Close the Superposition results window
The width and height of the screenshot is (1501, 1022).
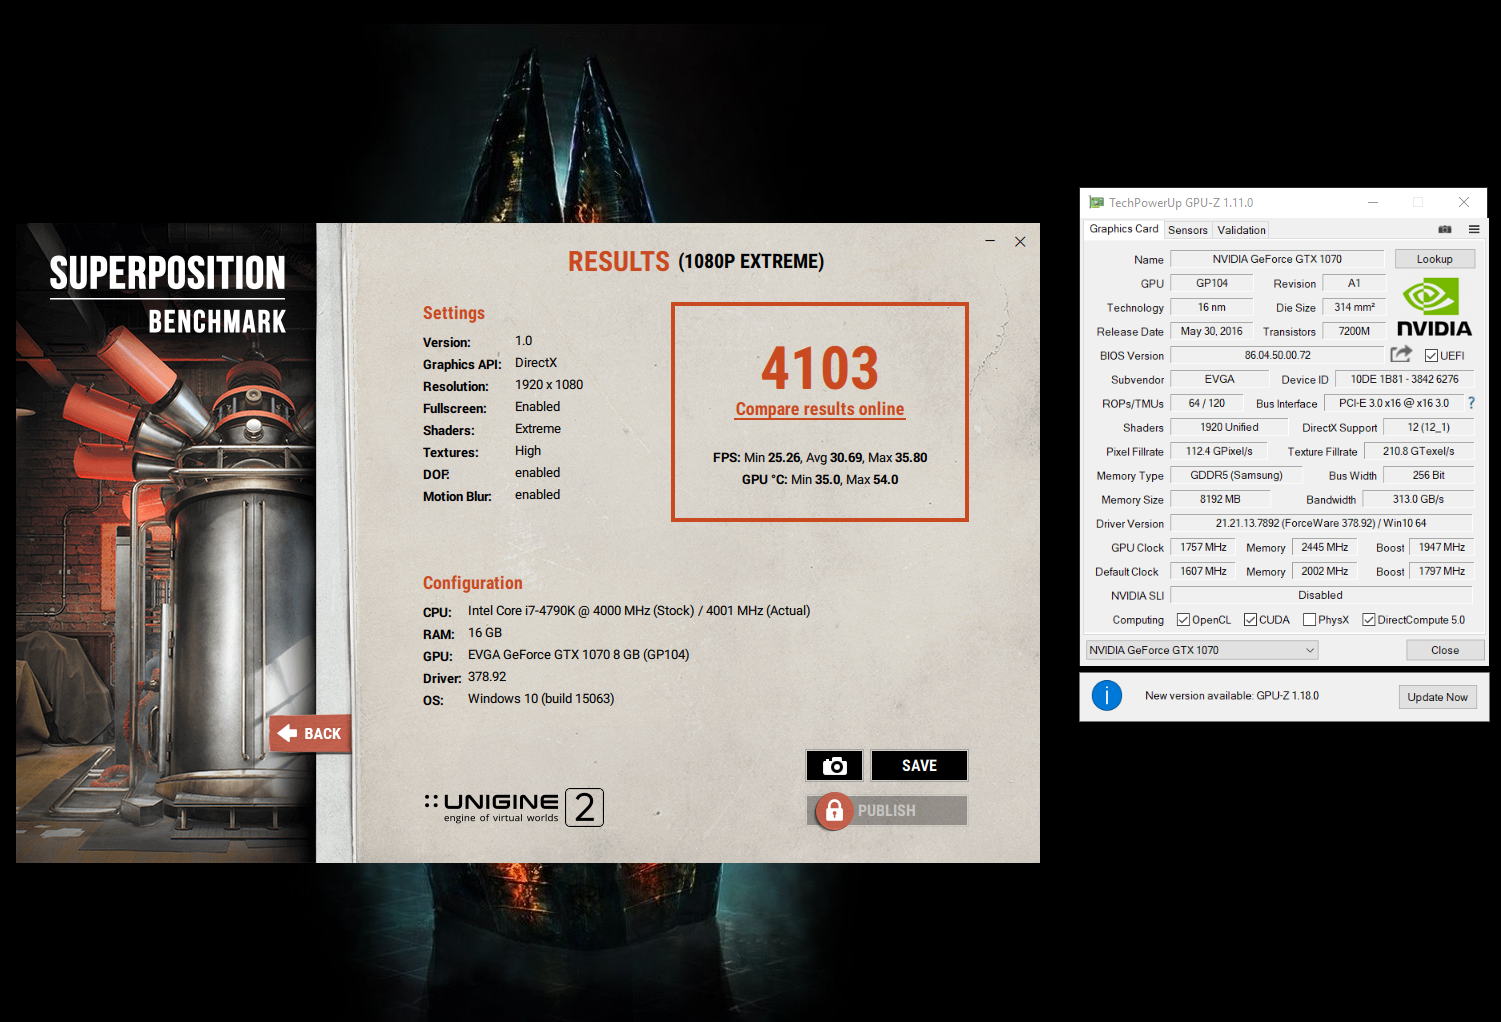point(1020,241)
